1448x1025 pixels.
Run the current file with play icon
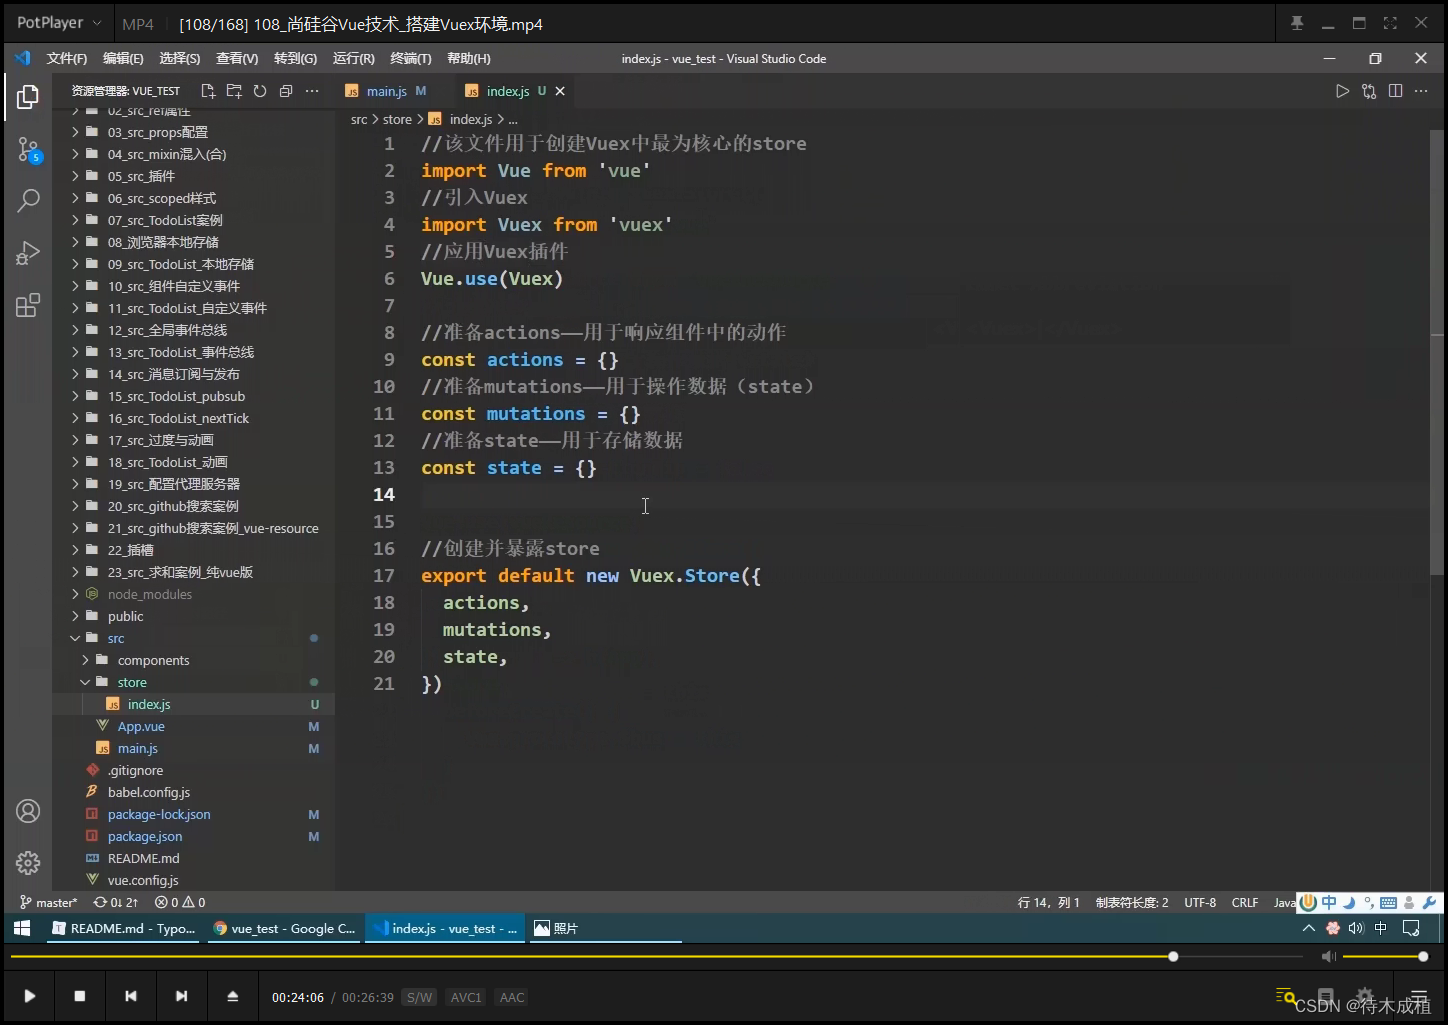click(1343, 91)
